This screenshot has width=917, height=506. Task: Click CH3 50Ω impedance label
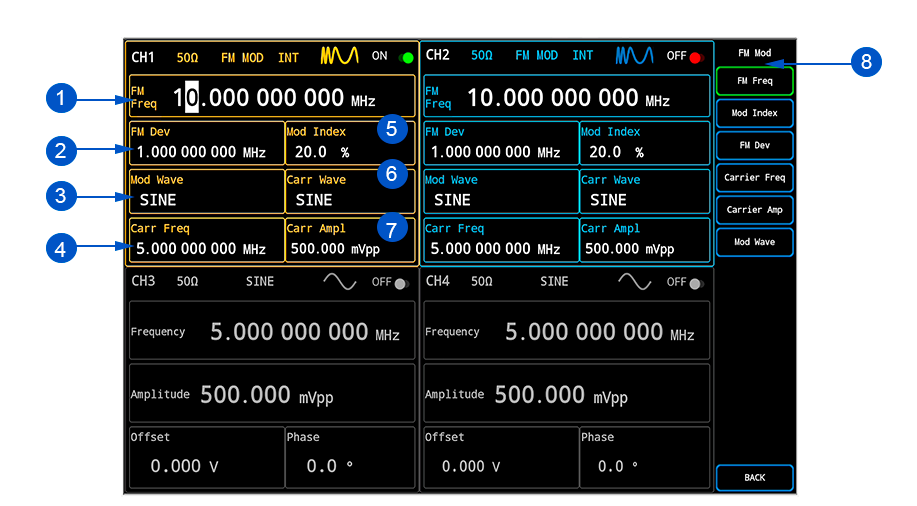pyautogui.click(x=187, y=282)
